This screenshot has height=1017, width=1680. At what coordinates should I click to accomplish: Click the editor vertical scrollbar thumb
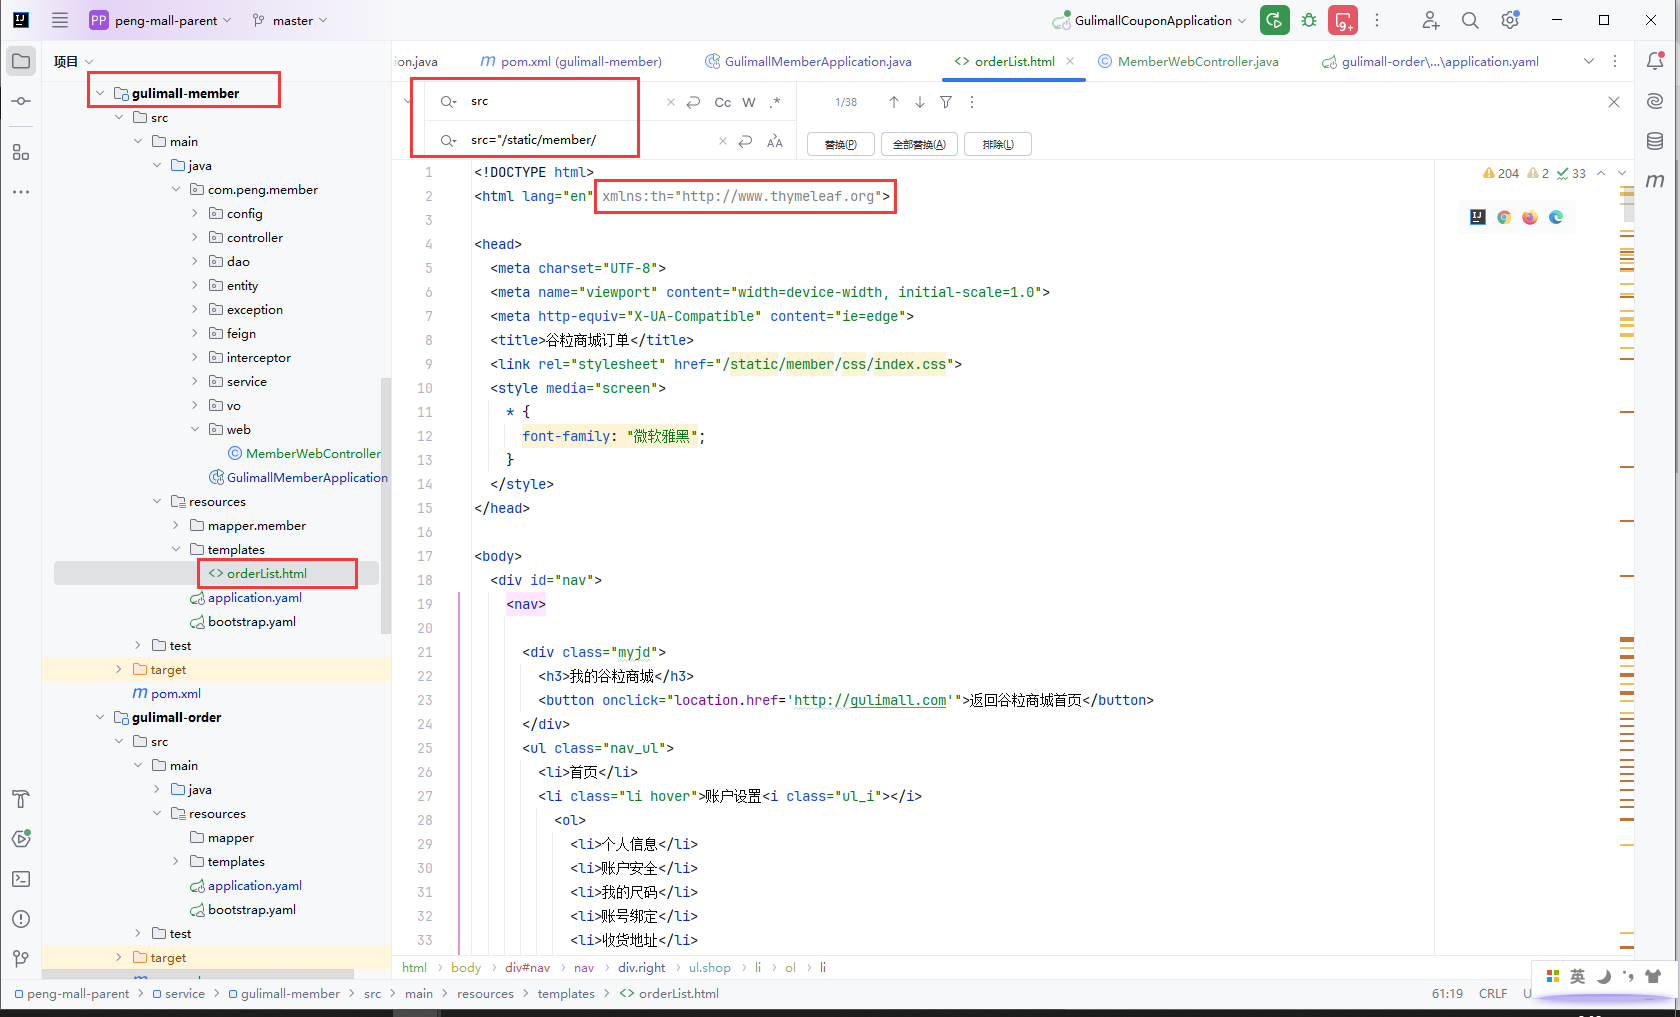[1628, 203]
